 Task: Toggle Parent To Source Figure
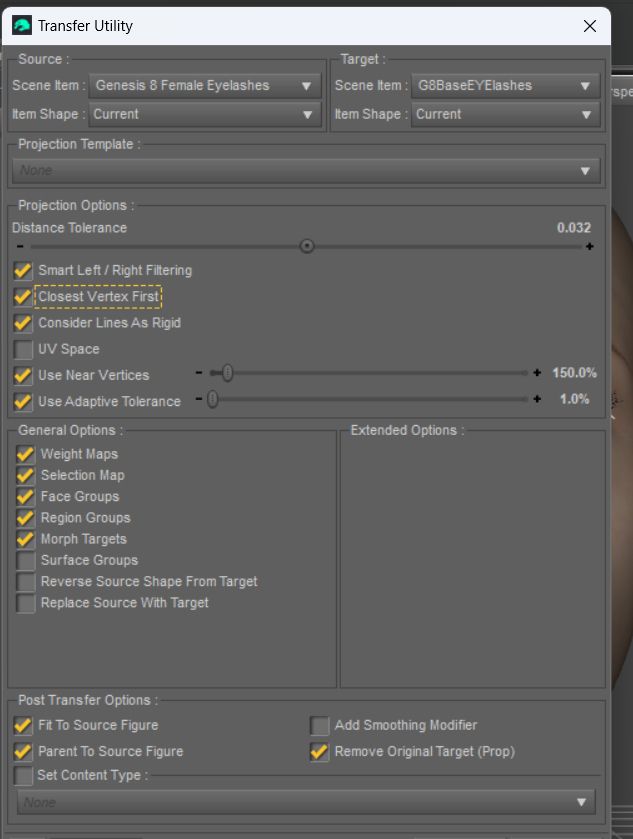22,752
